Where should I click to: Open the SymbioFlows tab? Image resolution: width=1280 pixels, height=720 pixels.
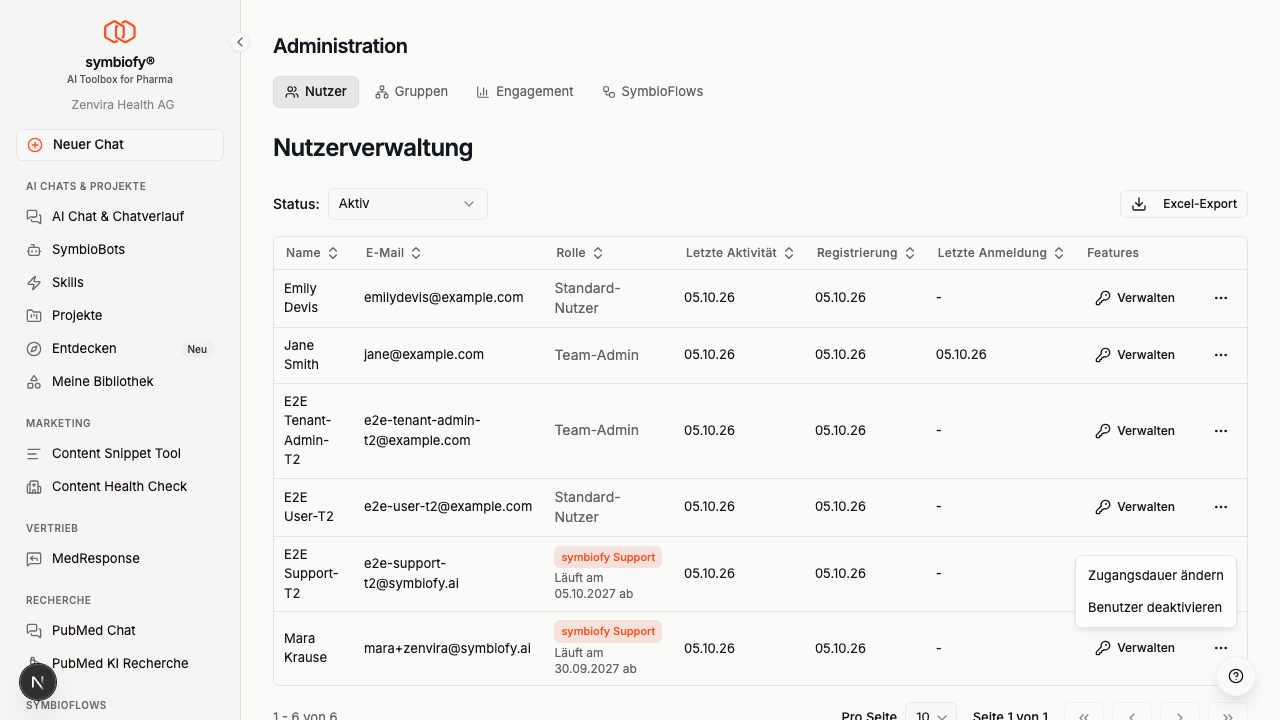(x=653, y=92)
